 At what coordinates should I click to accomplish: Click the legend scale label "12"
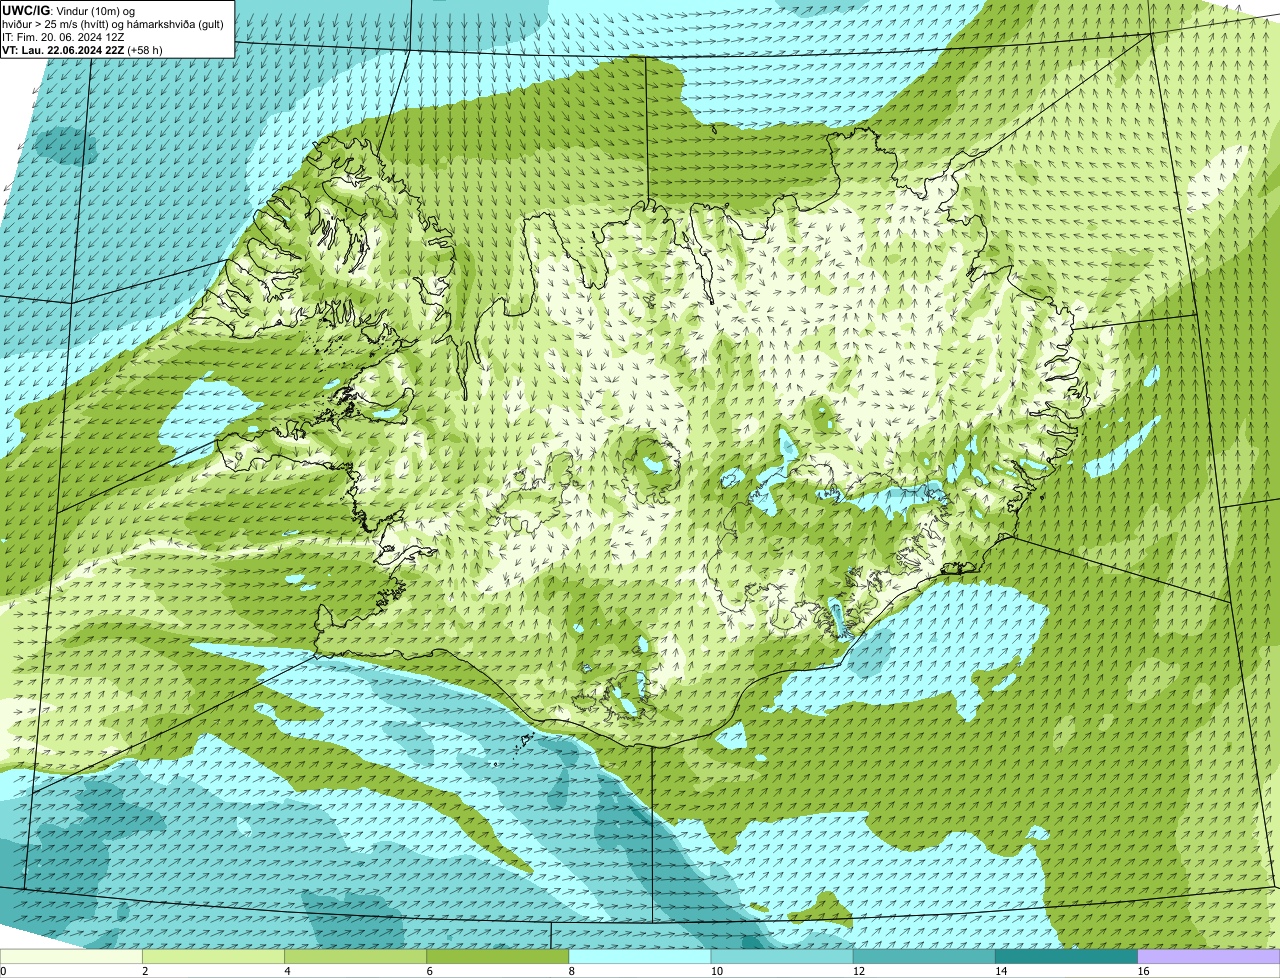[x=858, y=971]
